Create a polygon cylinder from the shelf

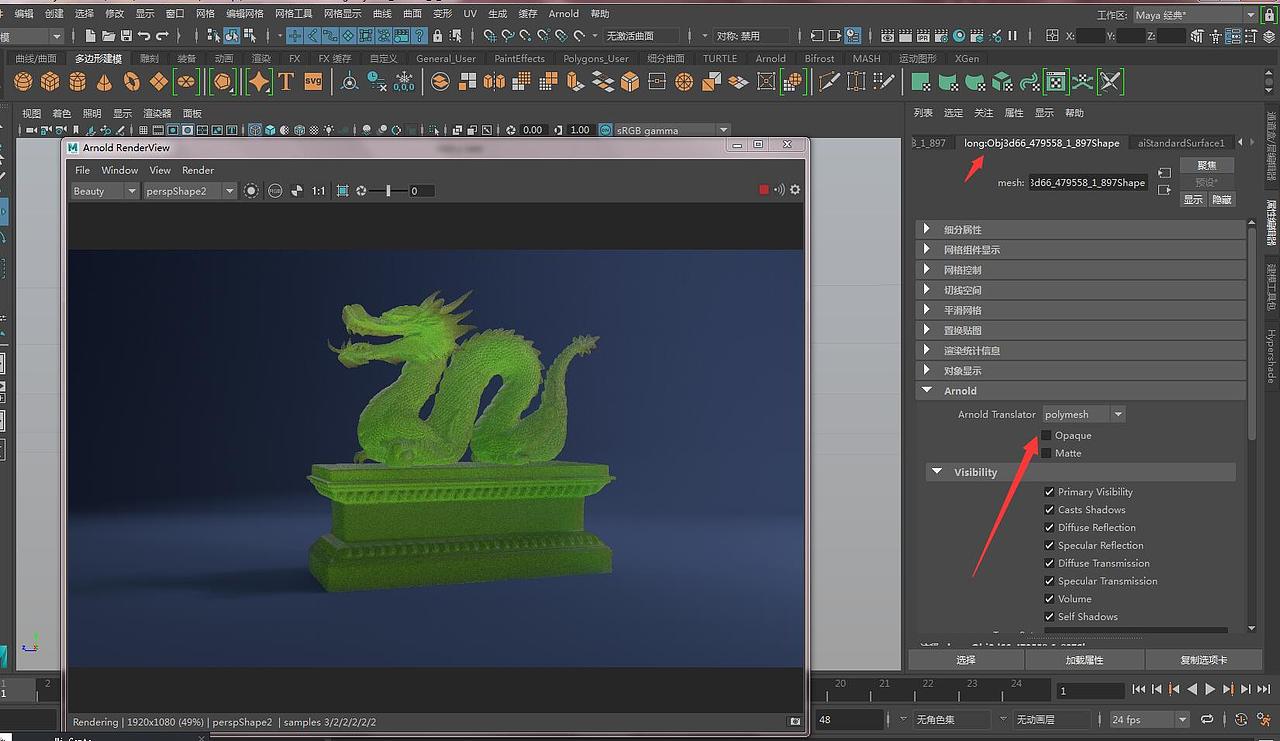77,81
